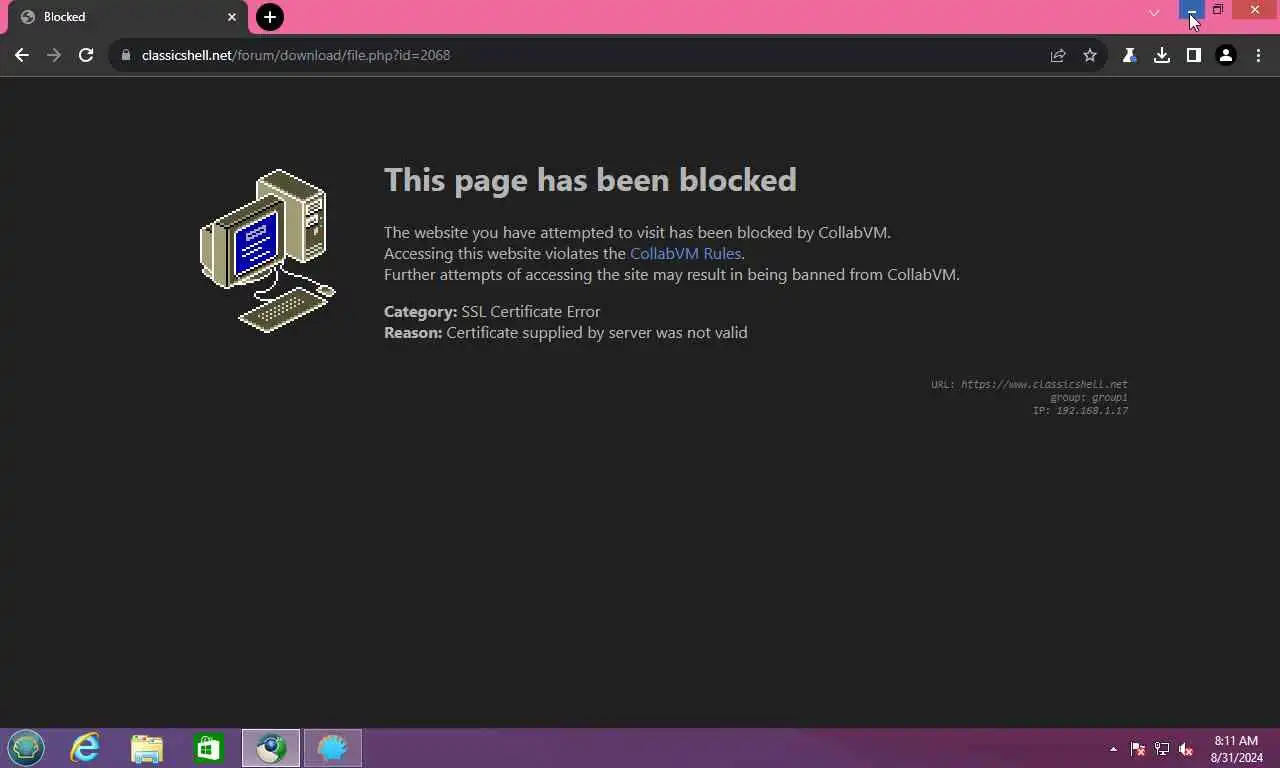Select the Classic Shell taskbar button
Image resolution: width=1280 pixels, height=768 pixels.
coord(333,748)
